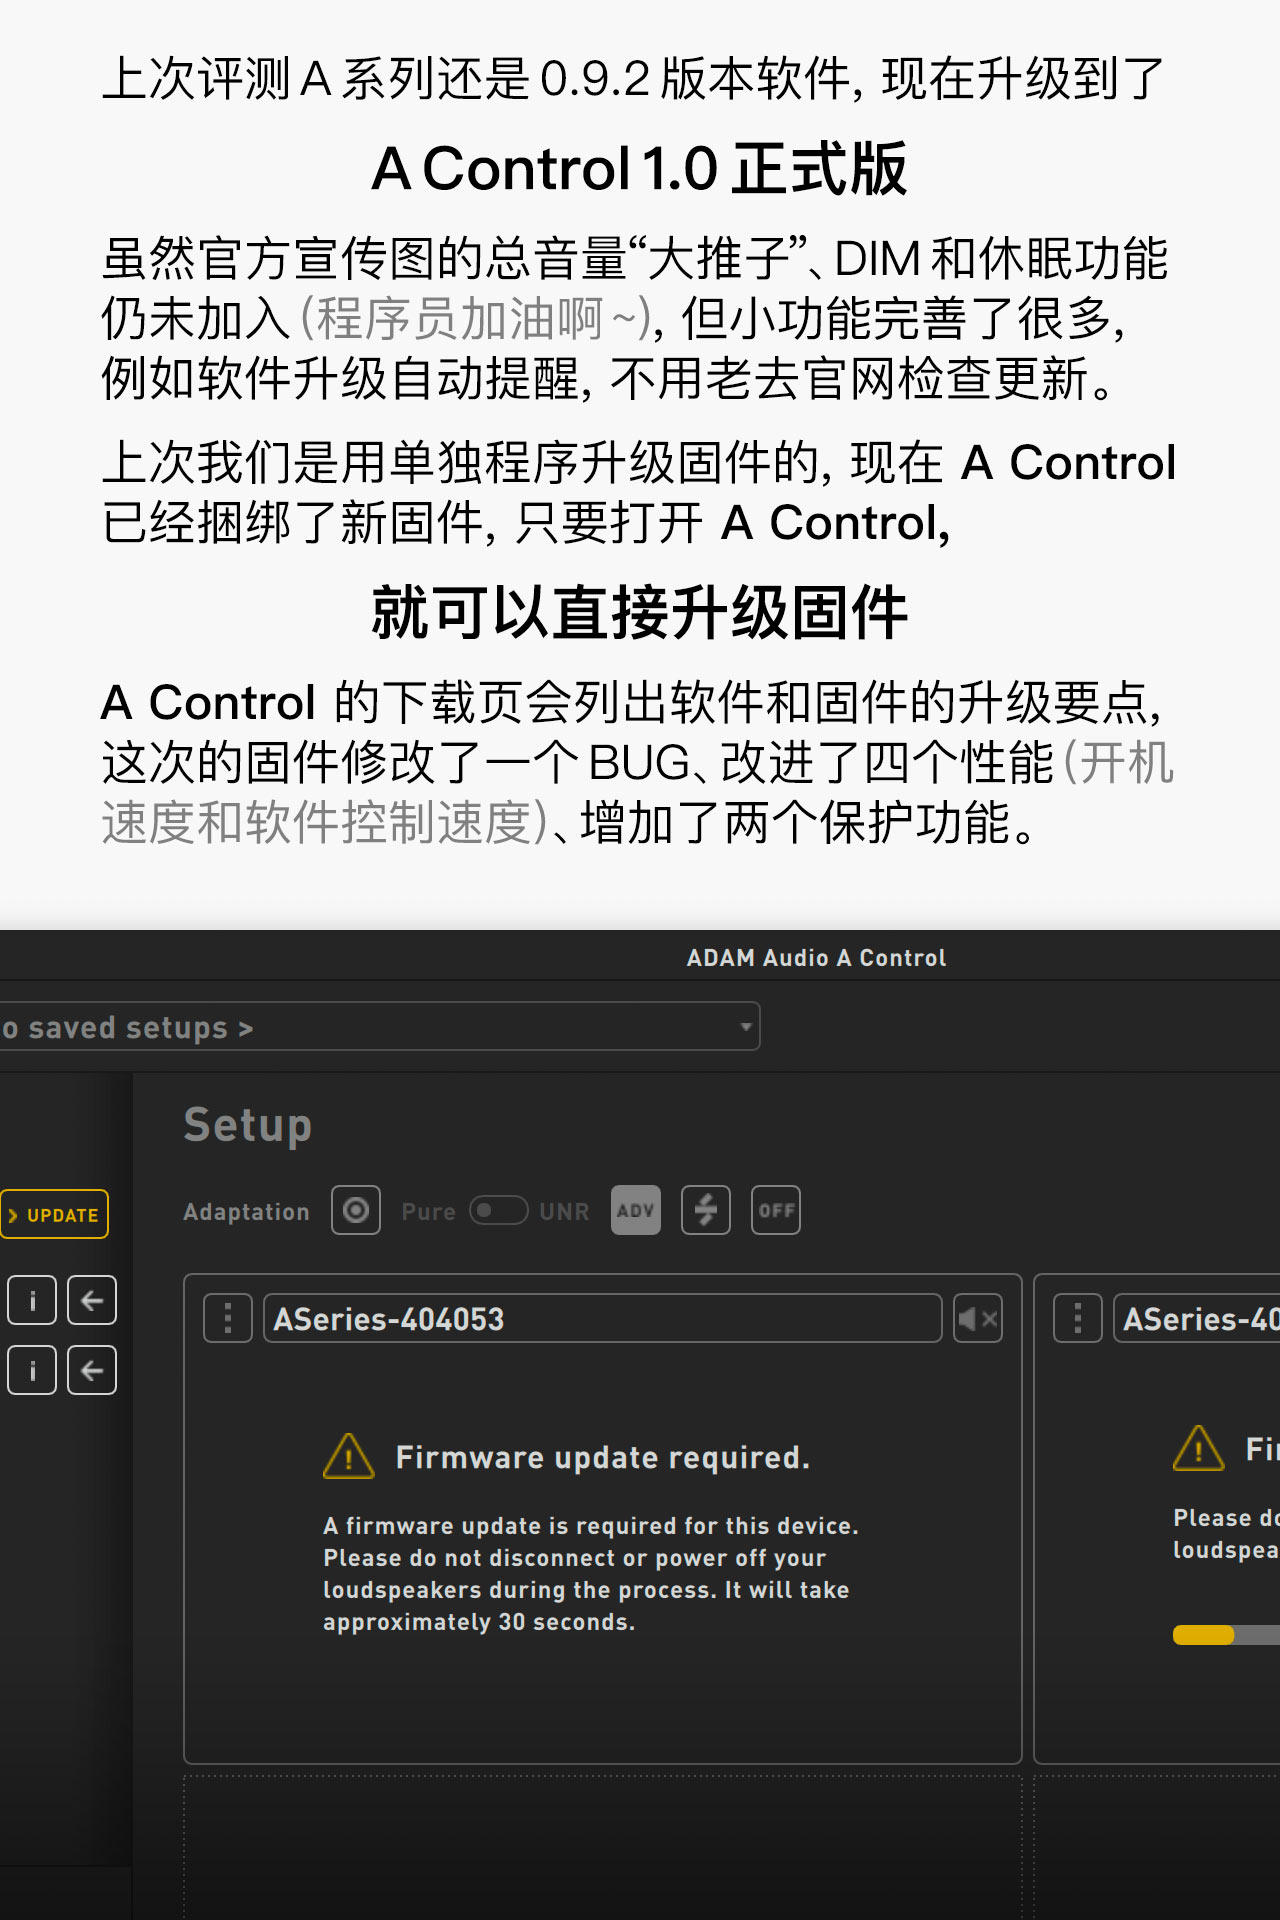Open the three-dot menu on the second speaker card
This screenshot has height=1920, width=1280.
(1078, 1318)
